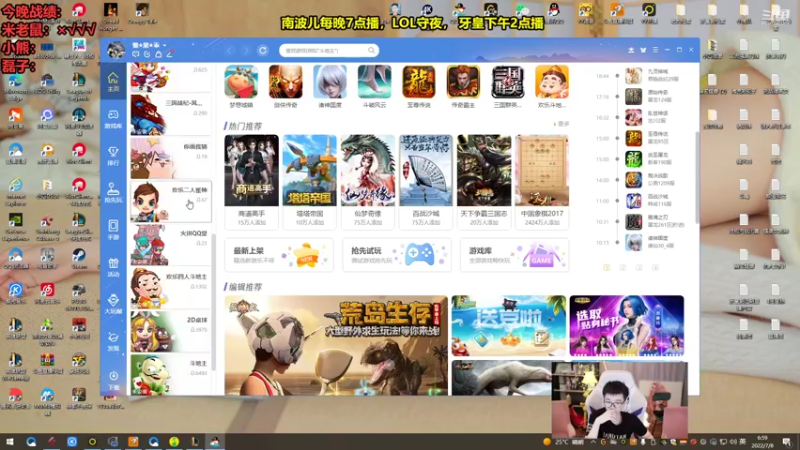This screenshot has height=450, width=800.
Task: Open the 选取贴身秘书 promotional banner
Action: 627,326
